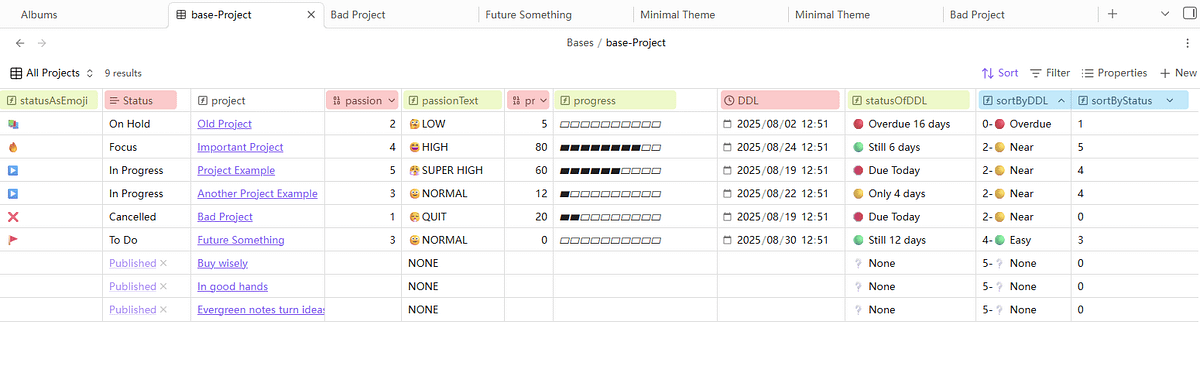
Task: Close the base-Project tab
Action: point(311,15)
